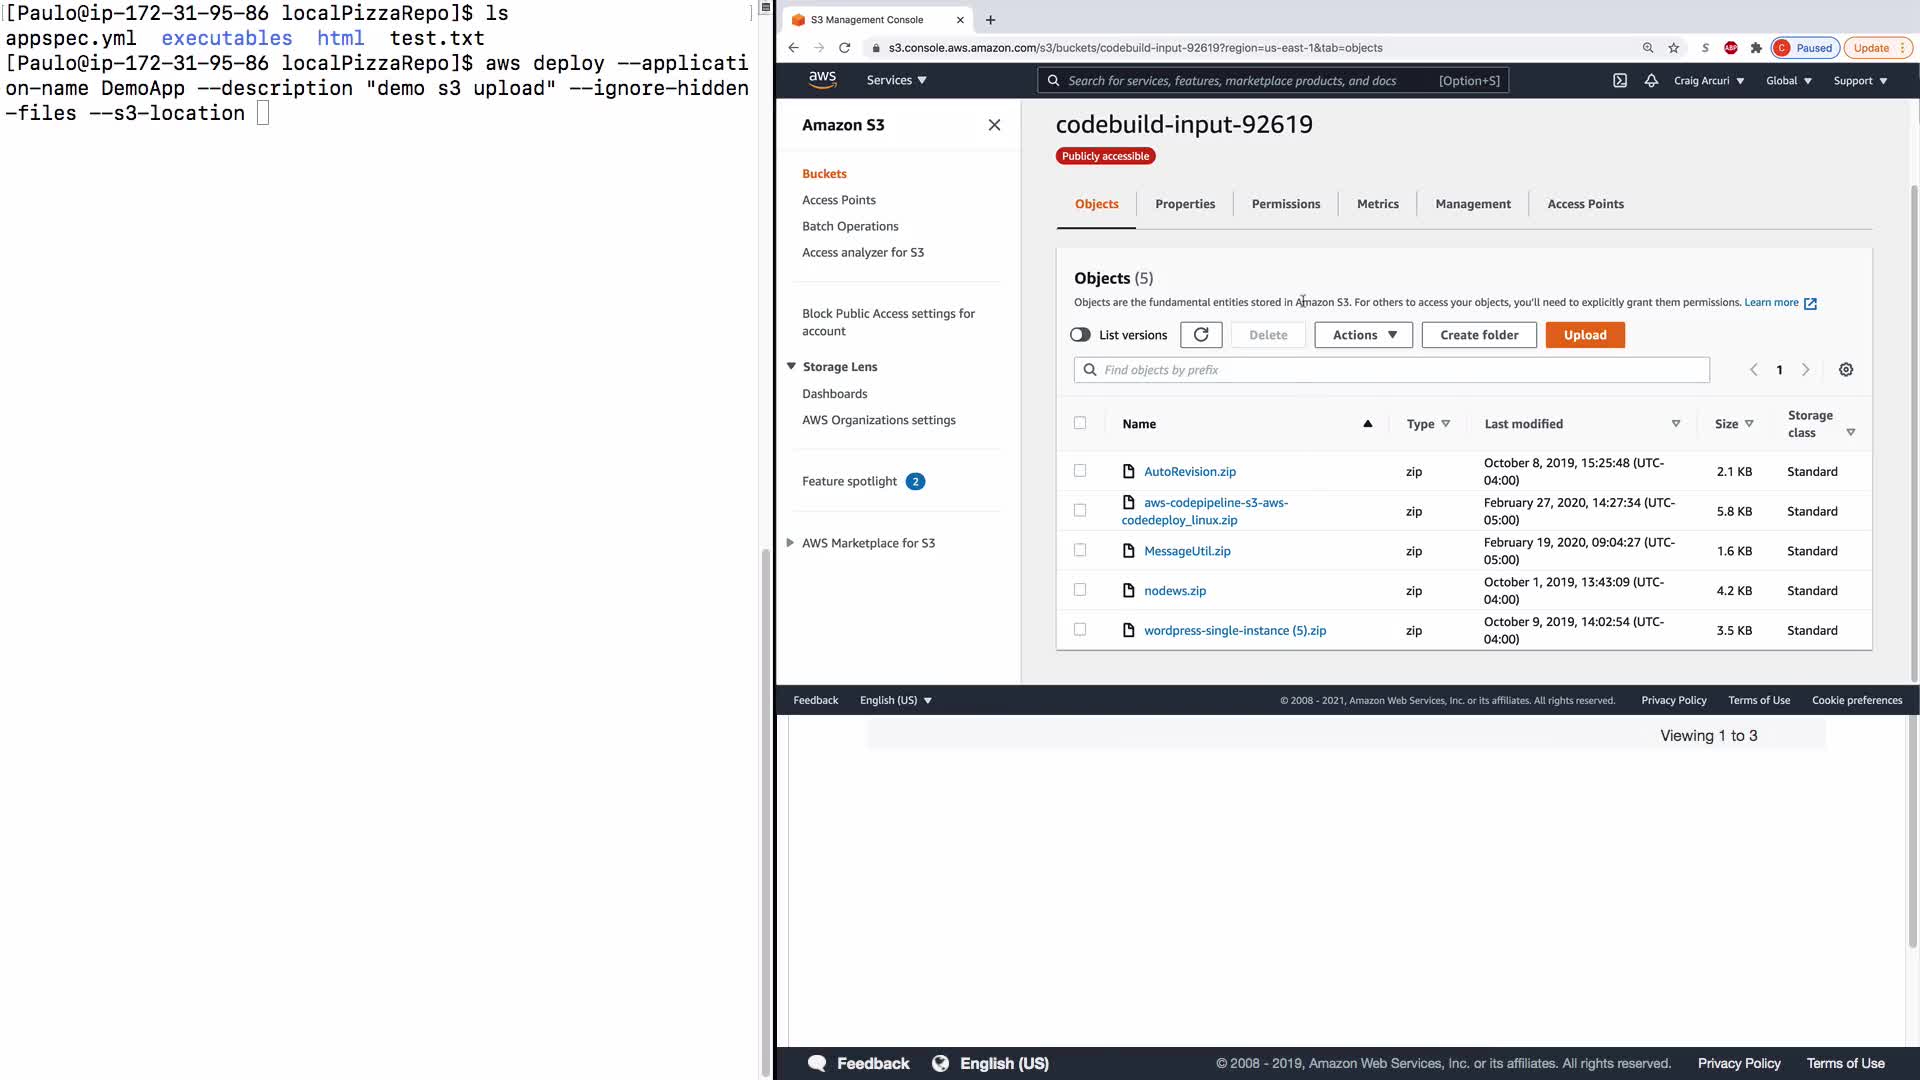1920x1080 pixels.
Task: Click the AWS logo home icon
Action: 822,80
